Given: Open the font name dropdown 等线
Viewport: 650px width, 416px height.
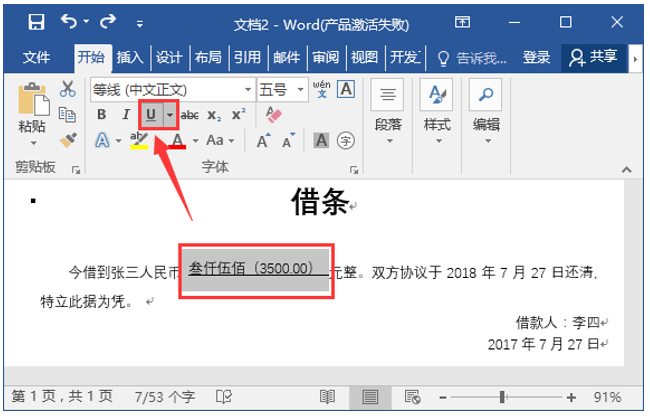Looking at the screenshot, I should 247,89.
